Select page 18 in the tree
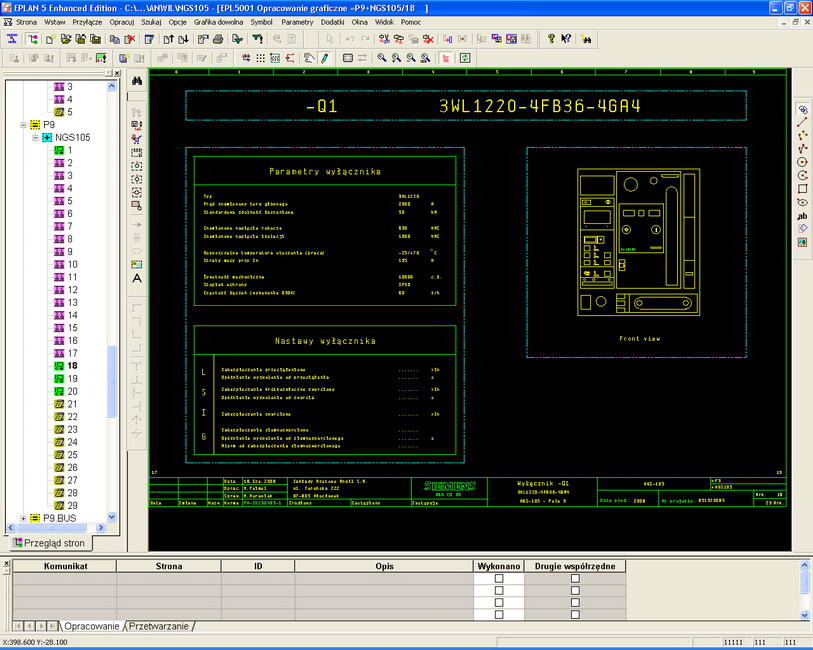This screenshot has width=813, height=650. (x=72, y=365)
